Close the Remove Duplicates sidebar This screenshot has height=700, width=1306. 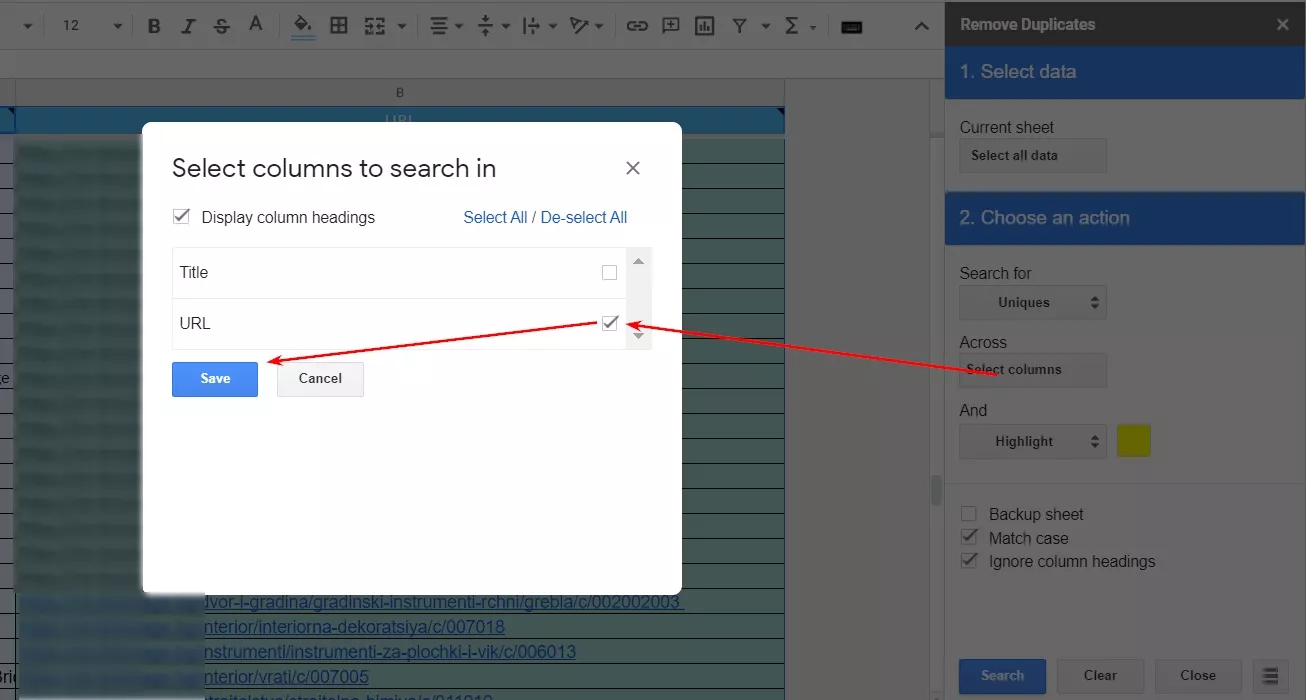point(1283,24)
